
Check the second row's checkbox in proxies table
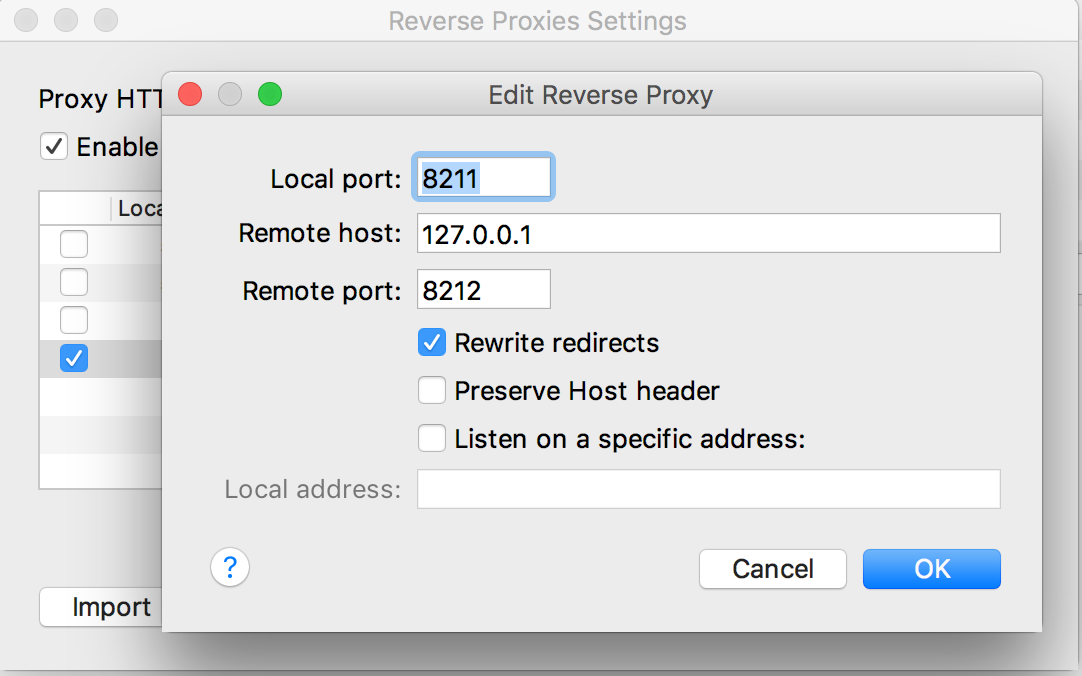pos(74,282)
